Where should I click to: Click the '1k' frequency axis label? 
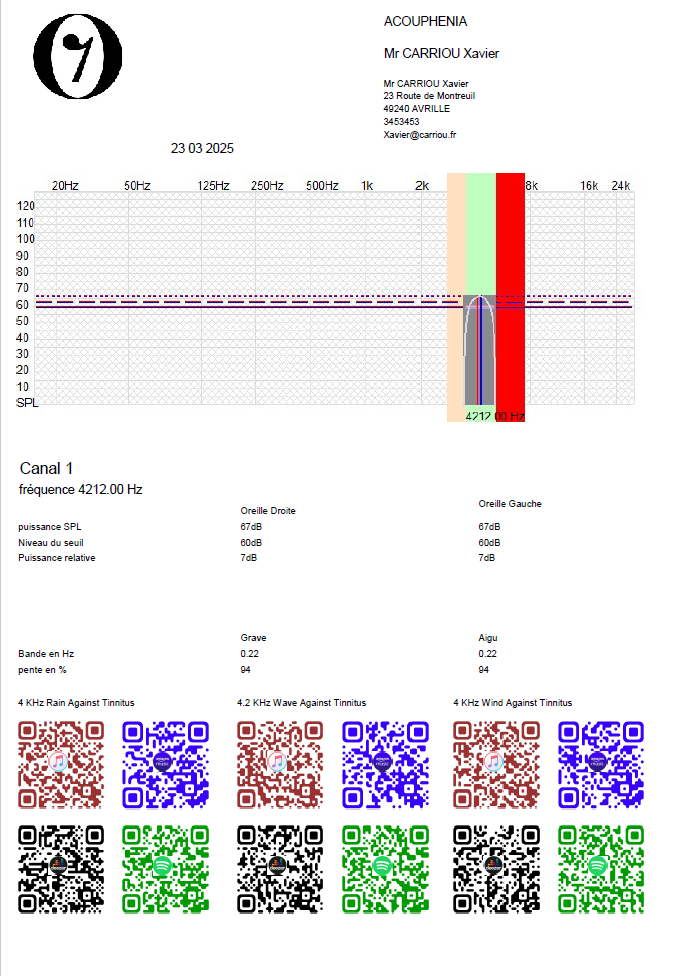pos(367,185)
